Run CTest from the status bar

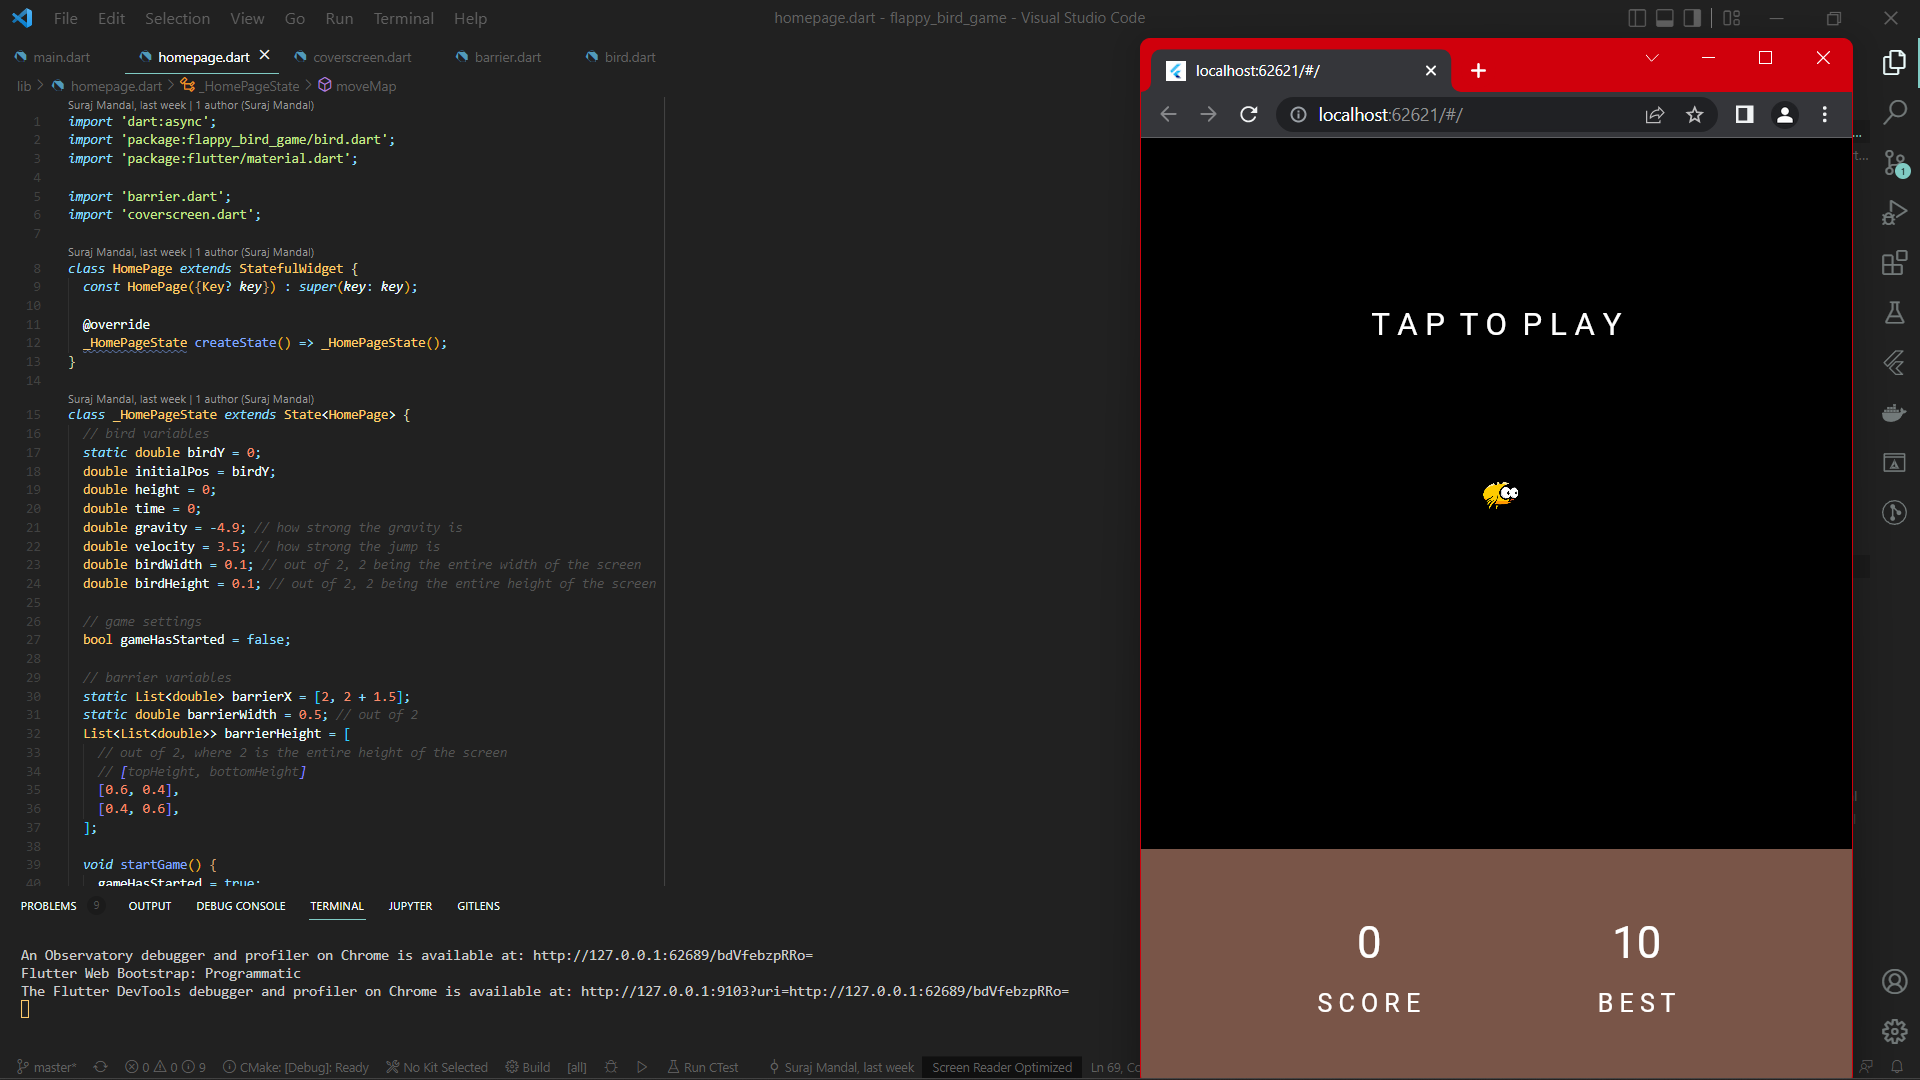pyautogui.click(x=703, y=1067)
